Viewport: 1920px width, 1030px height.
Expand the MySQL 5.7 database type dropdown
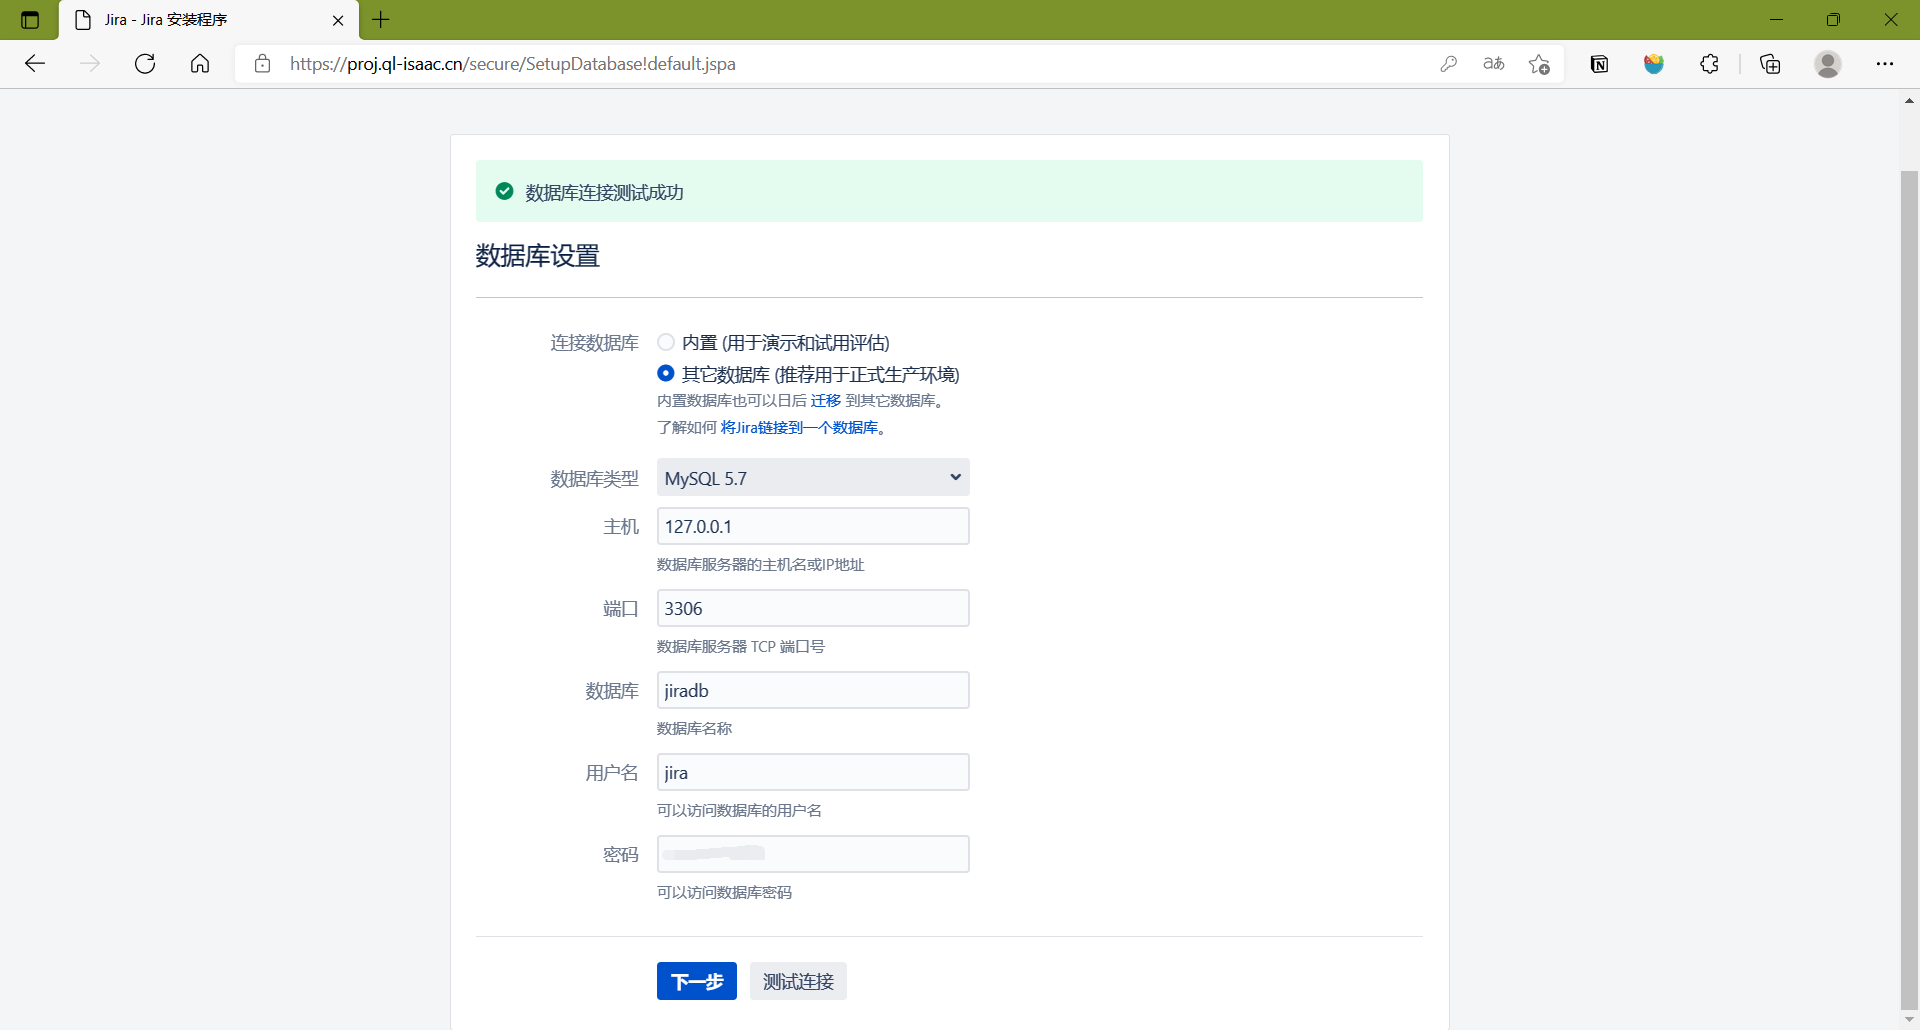pos(812,478)
